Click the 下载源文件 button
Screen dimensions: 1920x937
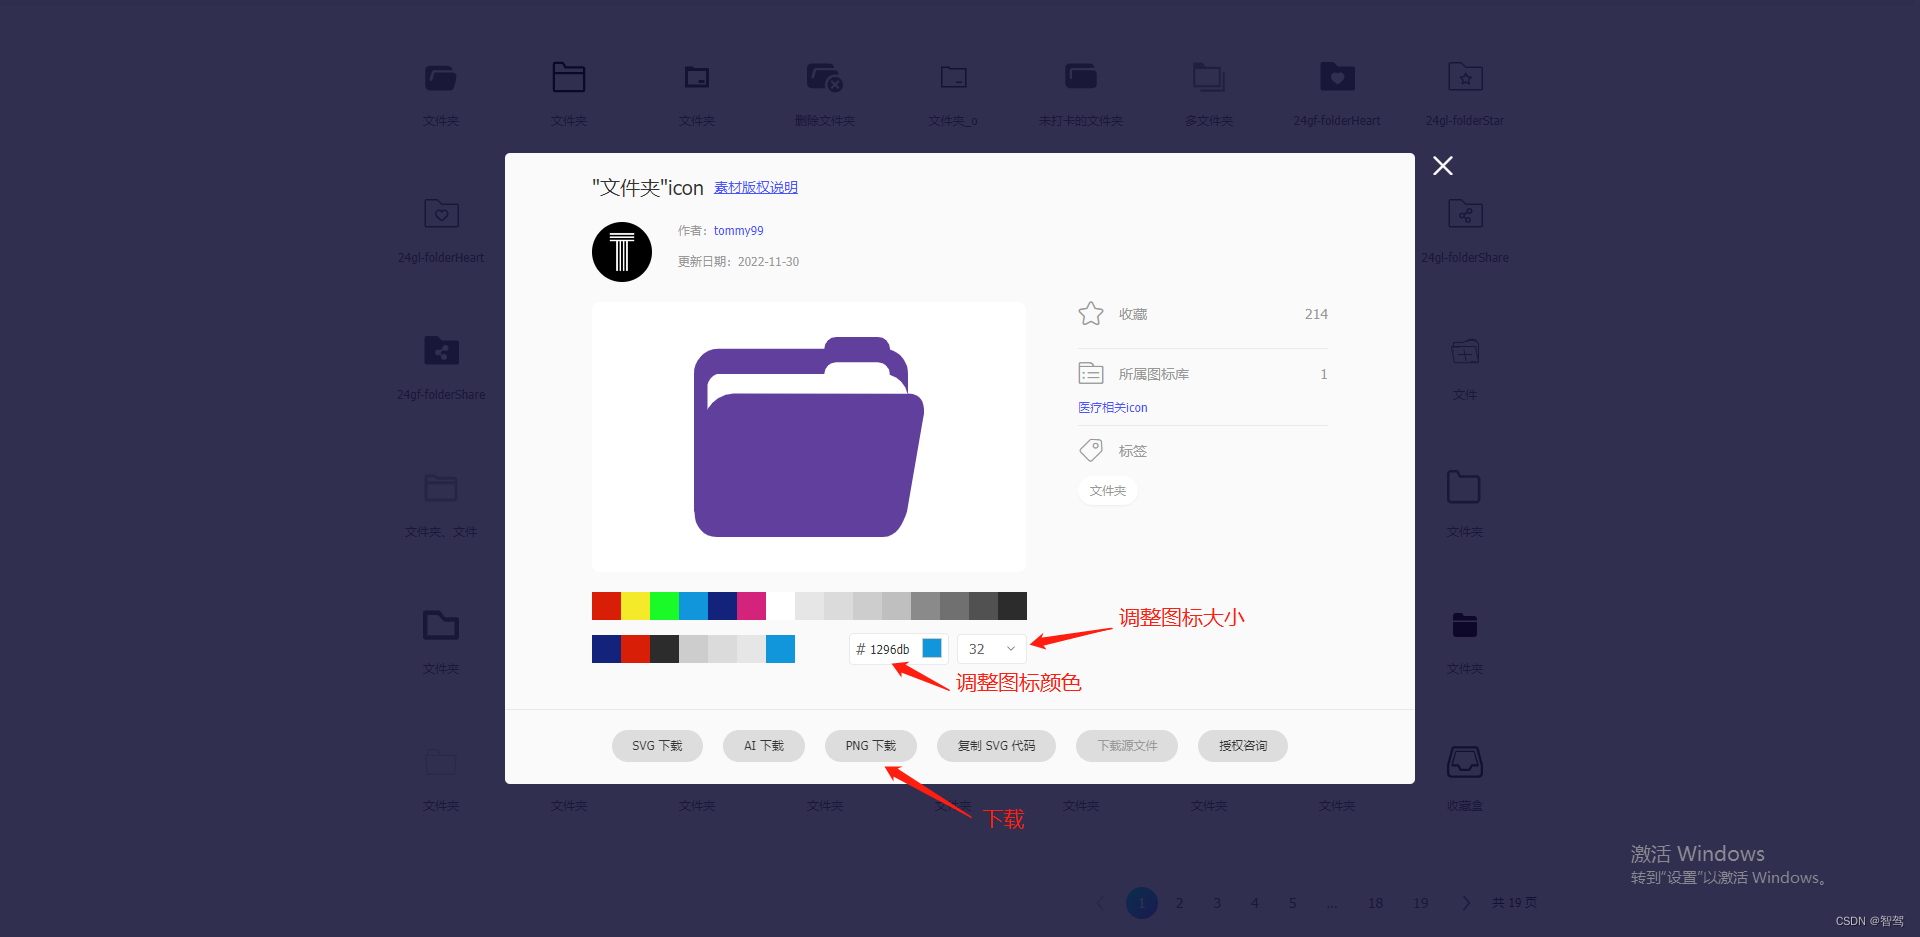click(x=1127, y=746)
